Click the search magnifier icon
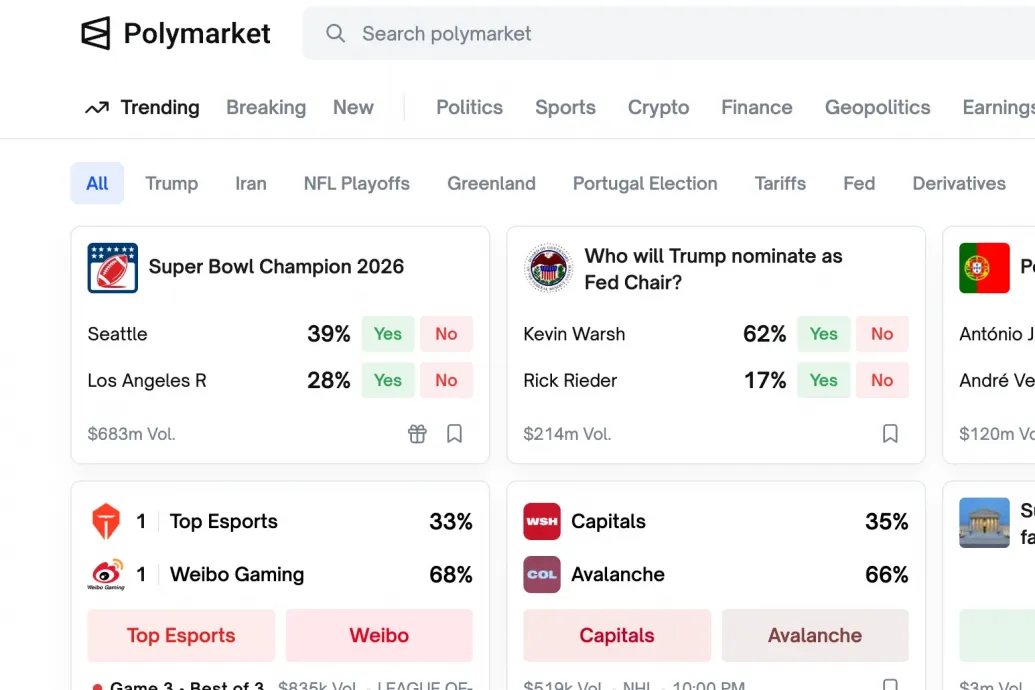Screen dimensions: 1035x690 (x=336, y=34)
